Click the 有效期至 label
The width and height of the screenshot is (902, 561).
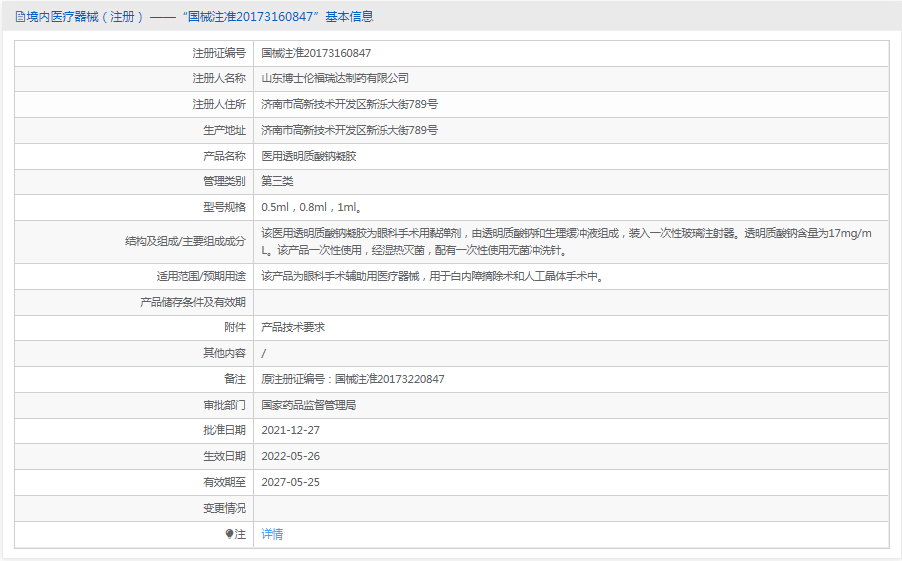coord(224,482)
